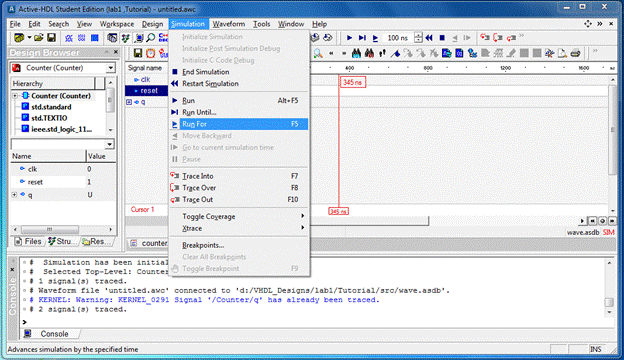This screenshot has height=360, width=624.
Task: Click the solid blue square toolbar icon
Action: 95,38
